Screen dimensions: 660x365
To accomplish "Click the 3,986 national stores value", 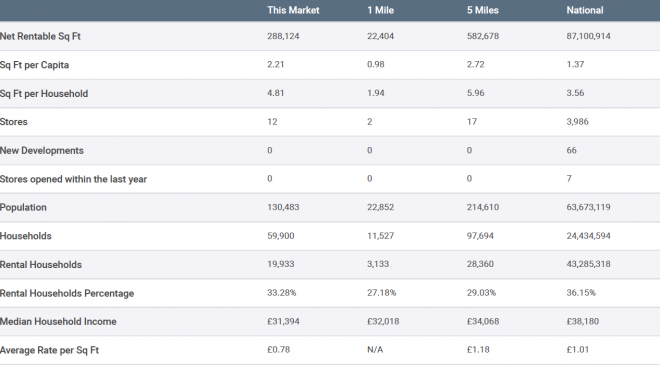I will click(x=577, y=122).
